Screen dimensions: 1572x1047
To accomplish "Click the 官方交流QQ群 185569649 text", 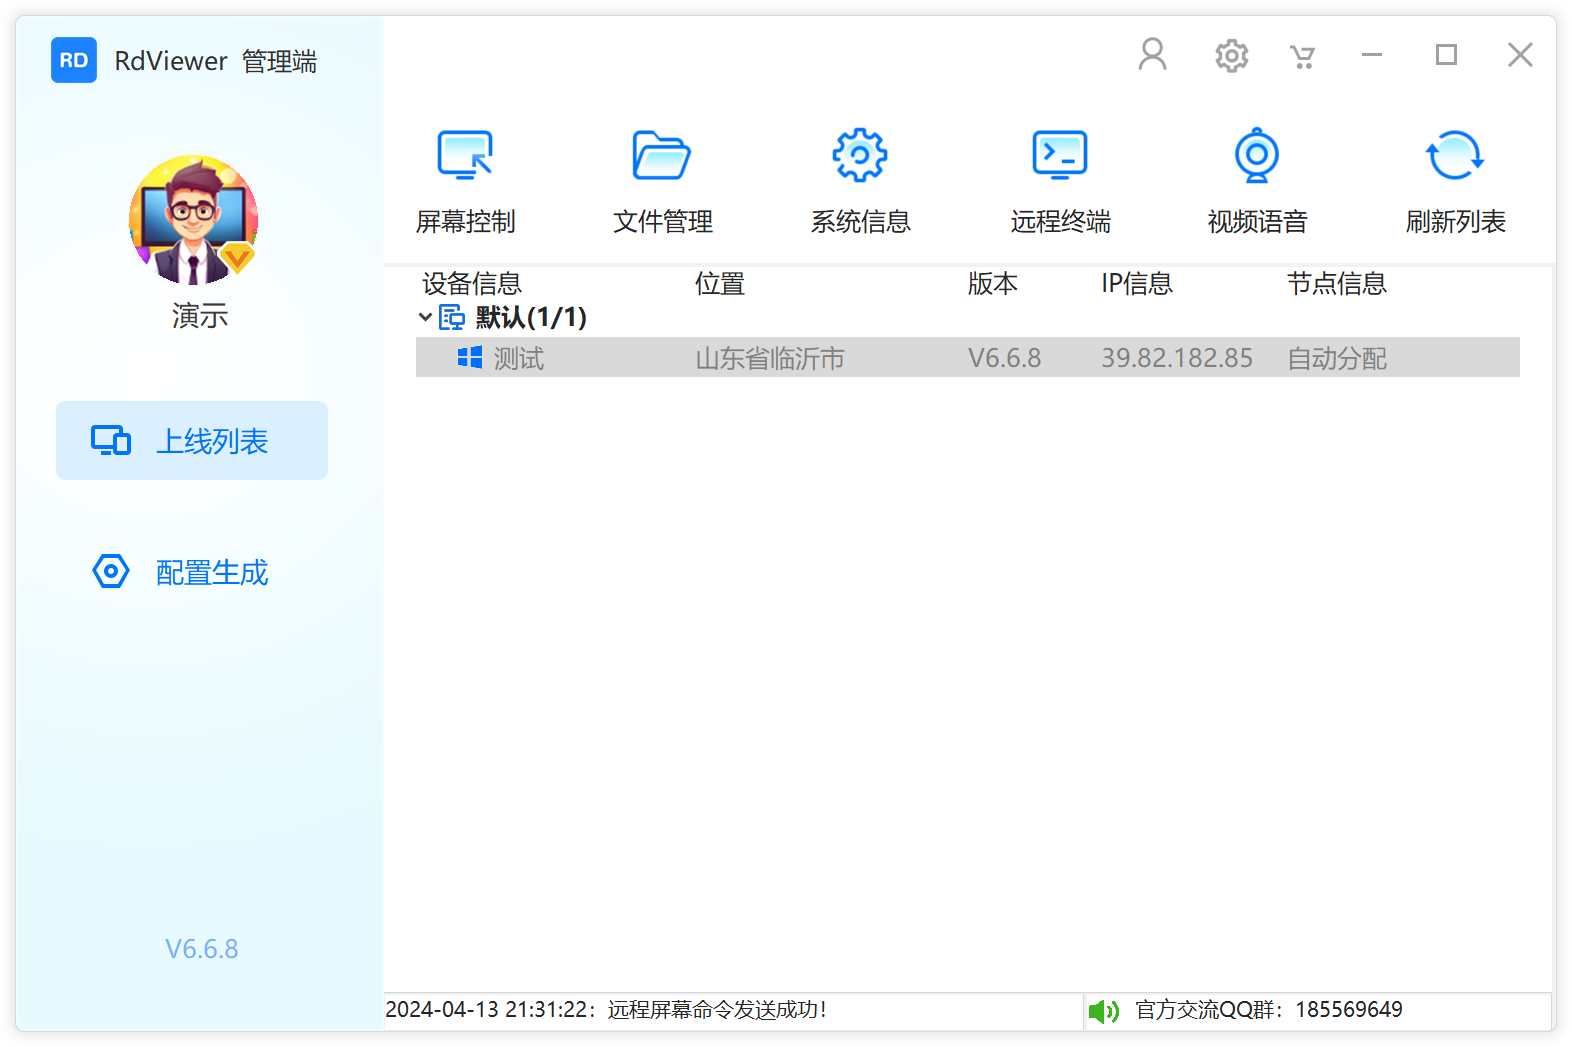I will tap(1269, 1010).
